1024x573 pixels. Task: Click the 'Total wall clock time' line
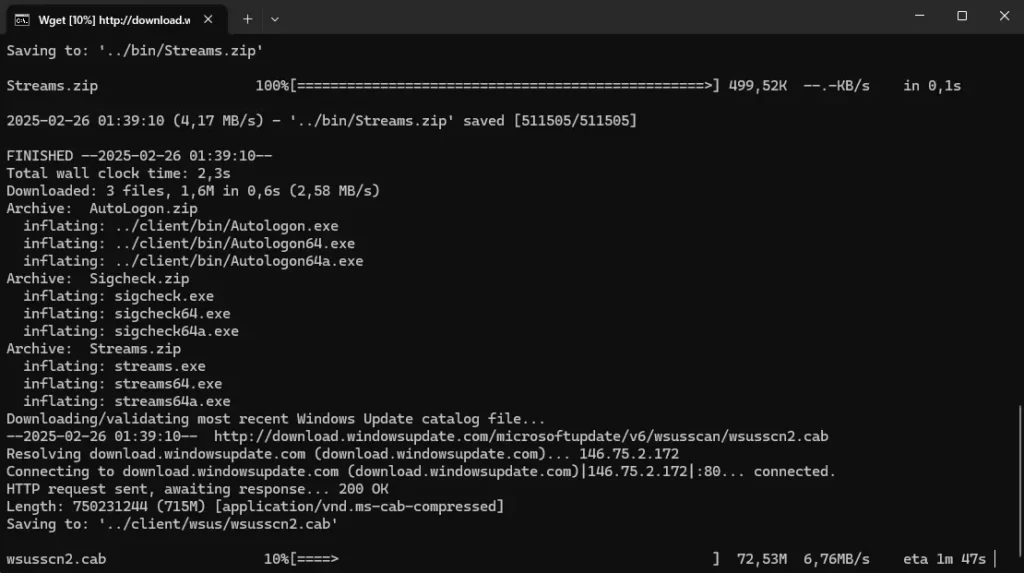(x=118, y=174)
